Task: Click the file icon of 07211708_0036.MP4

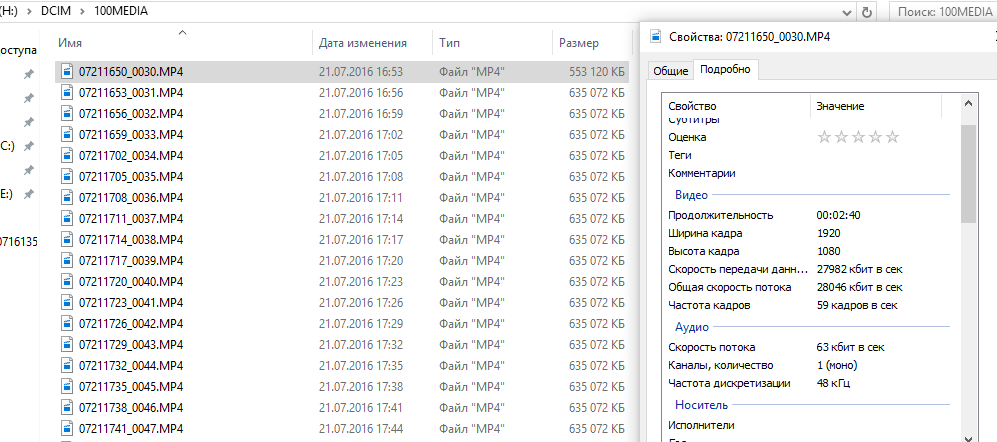Action: point(67,198)
